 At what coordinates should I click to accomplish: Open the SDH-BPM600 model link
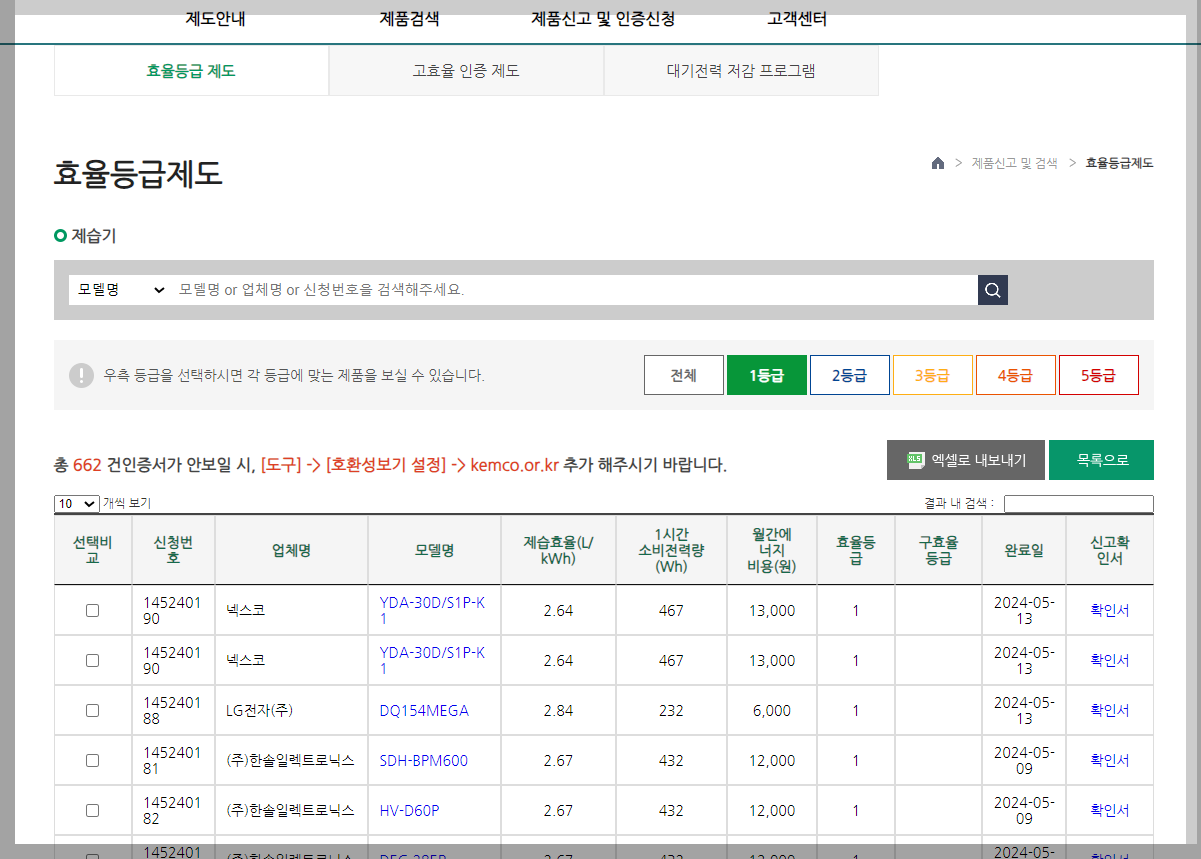pos(424,761)
